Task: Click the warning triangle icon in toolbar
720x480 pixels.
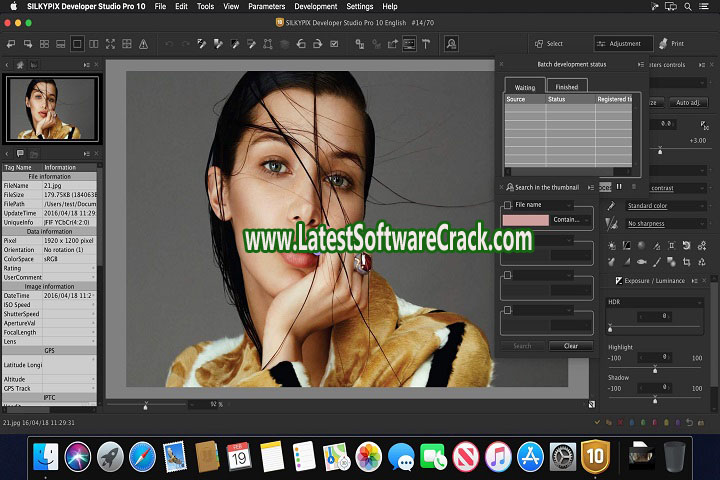Action: [x=143, y=44]
